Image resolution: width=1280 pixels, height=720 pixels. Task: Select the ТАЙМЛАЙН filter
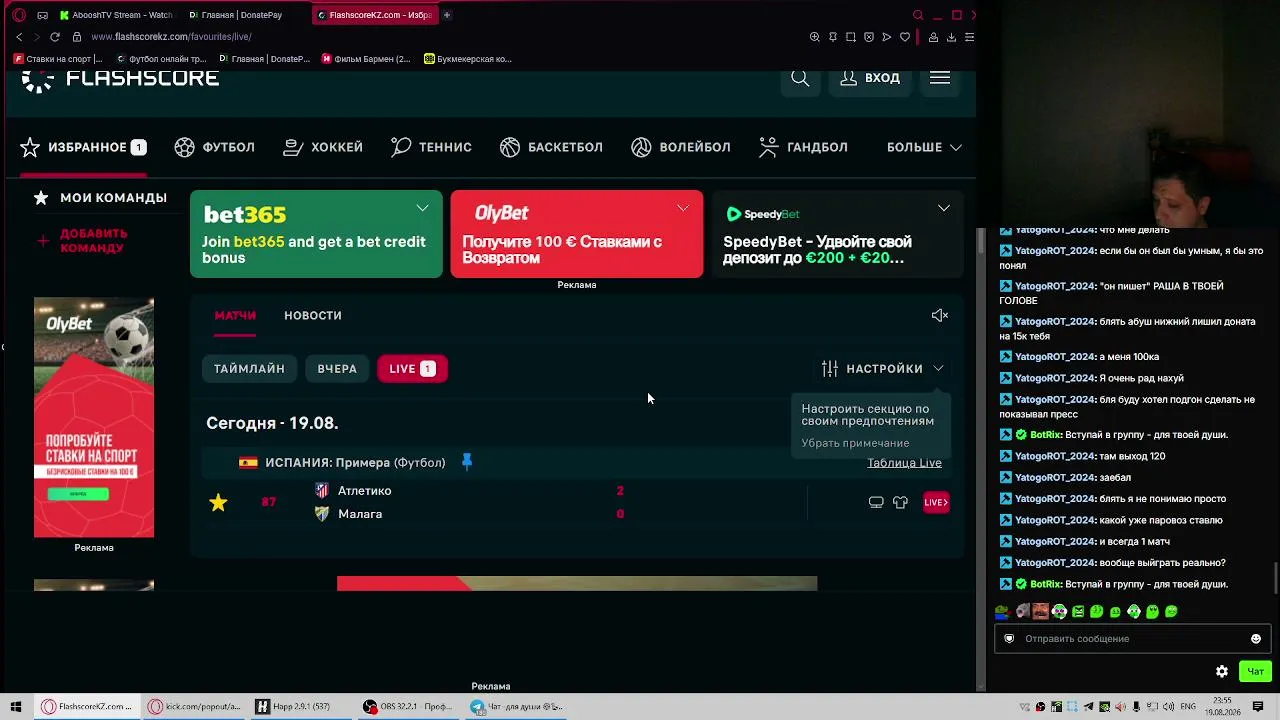249,369
